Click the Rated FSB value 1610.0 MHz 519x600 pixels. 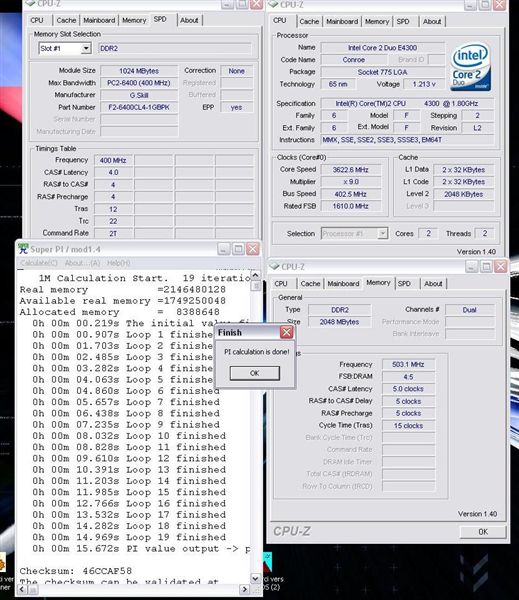pyautogui.click(x=351, y=206)
